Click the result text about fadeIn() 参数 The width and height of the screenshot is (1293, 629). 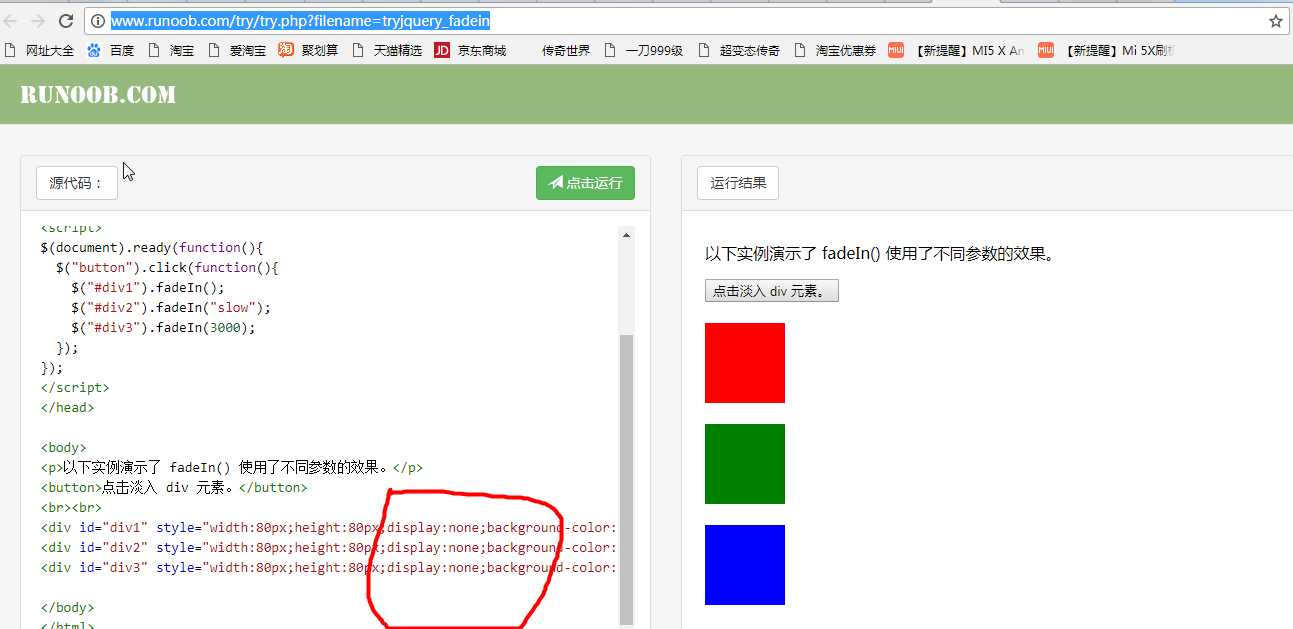pos(880,253)
